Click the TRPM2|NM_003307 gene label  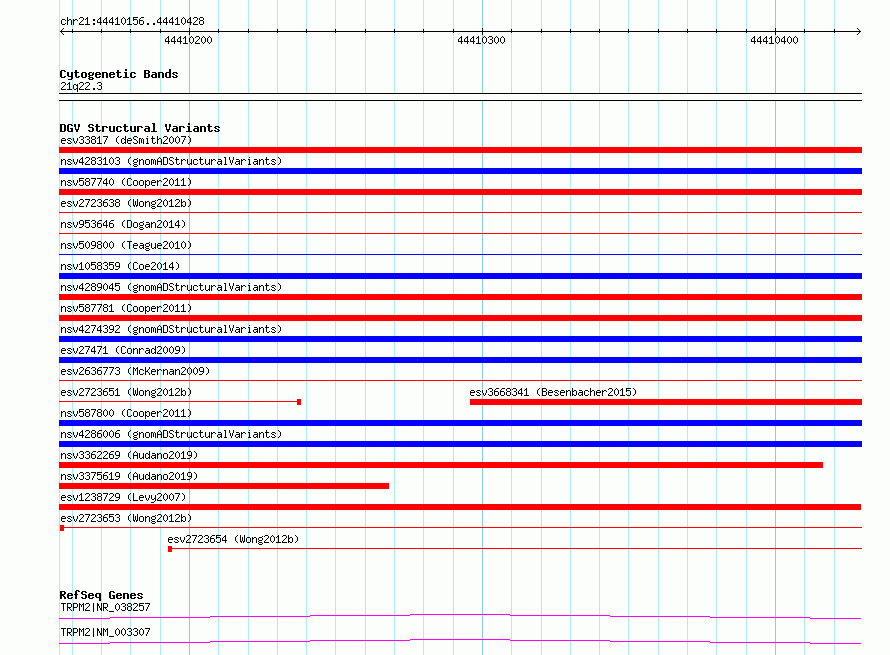pyautogui.click(x=105, y=632)
